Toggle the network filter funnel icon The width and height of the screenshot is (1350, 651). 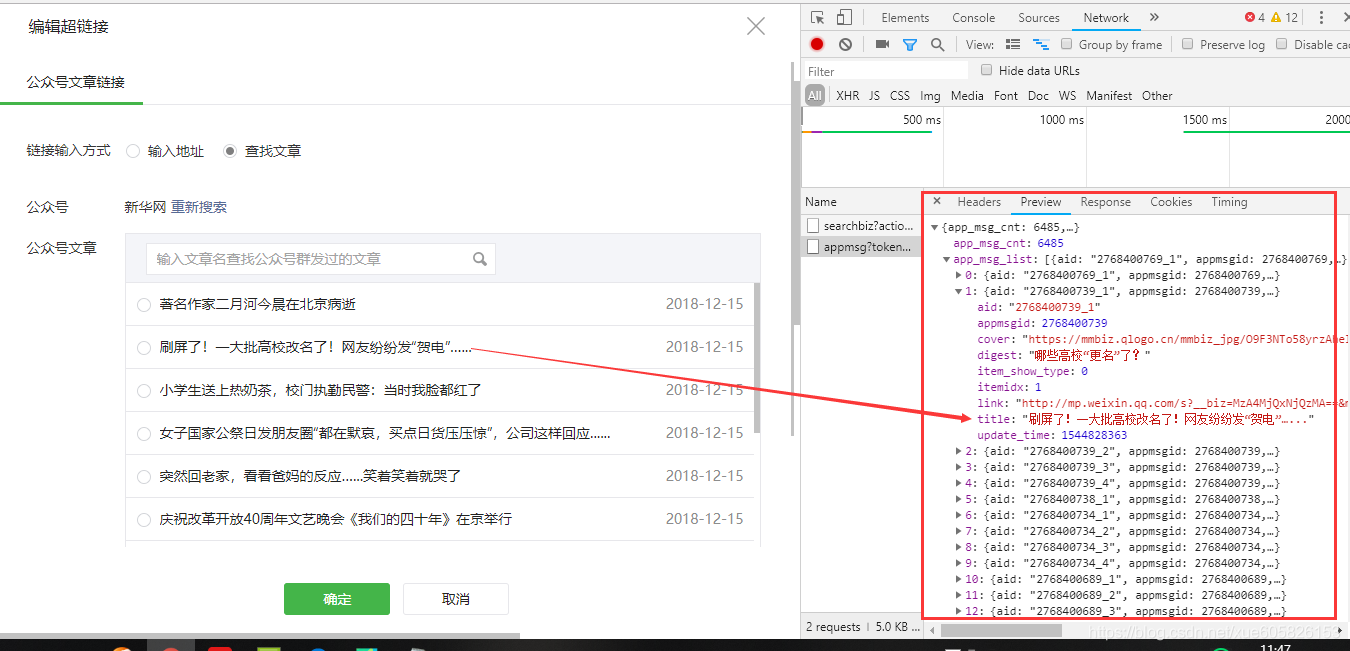(910, 44)
